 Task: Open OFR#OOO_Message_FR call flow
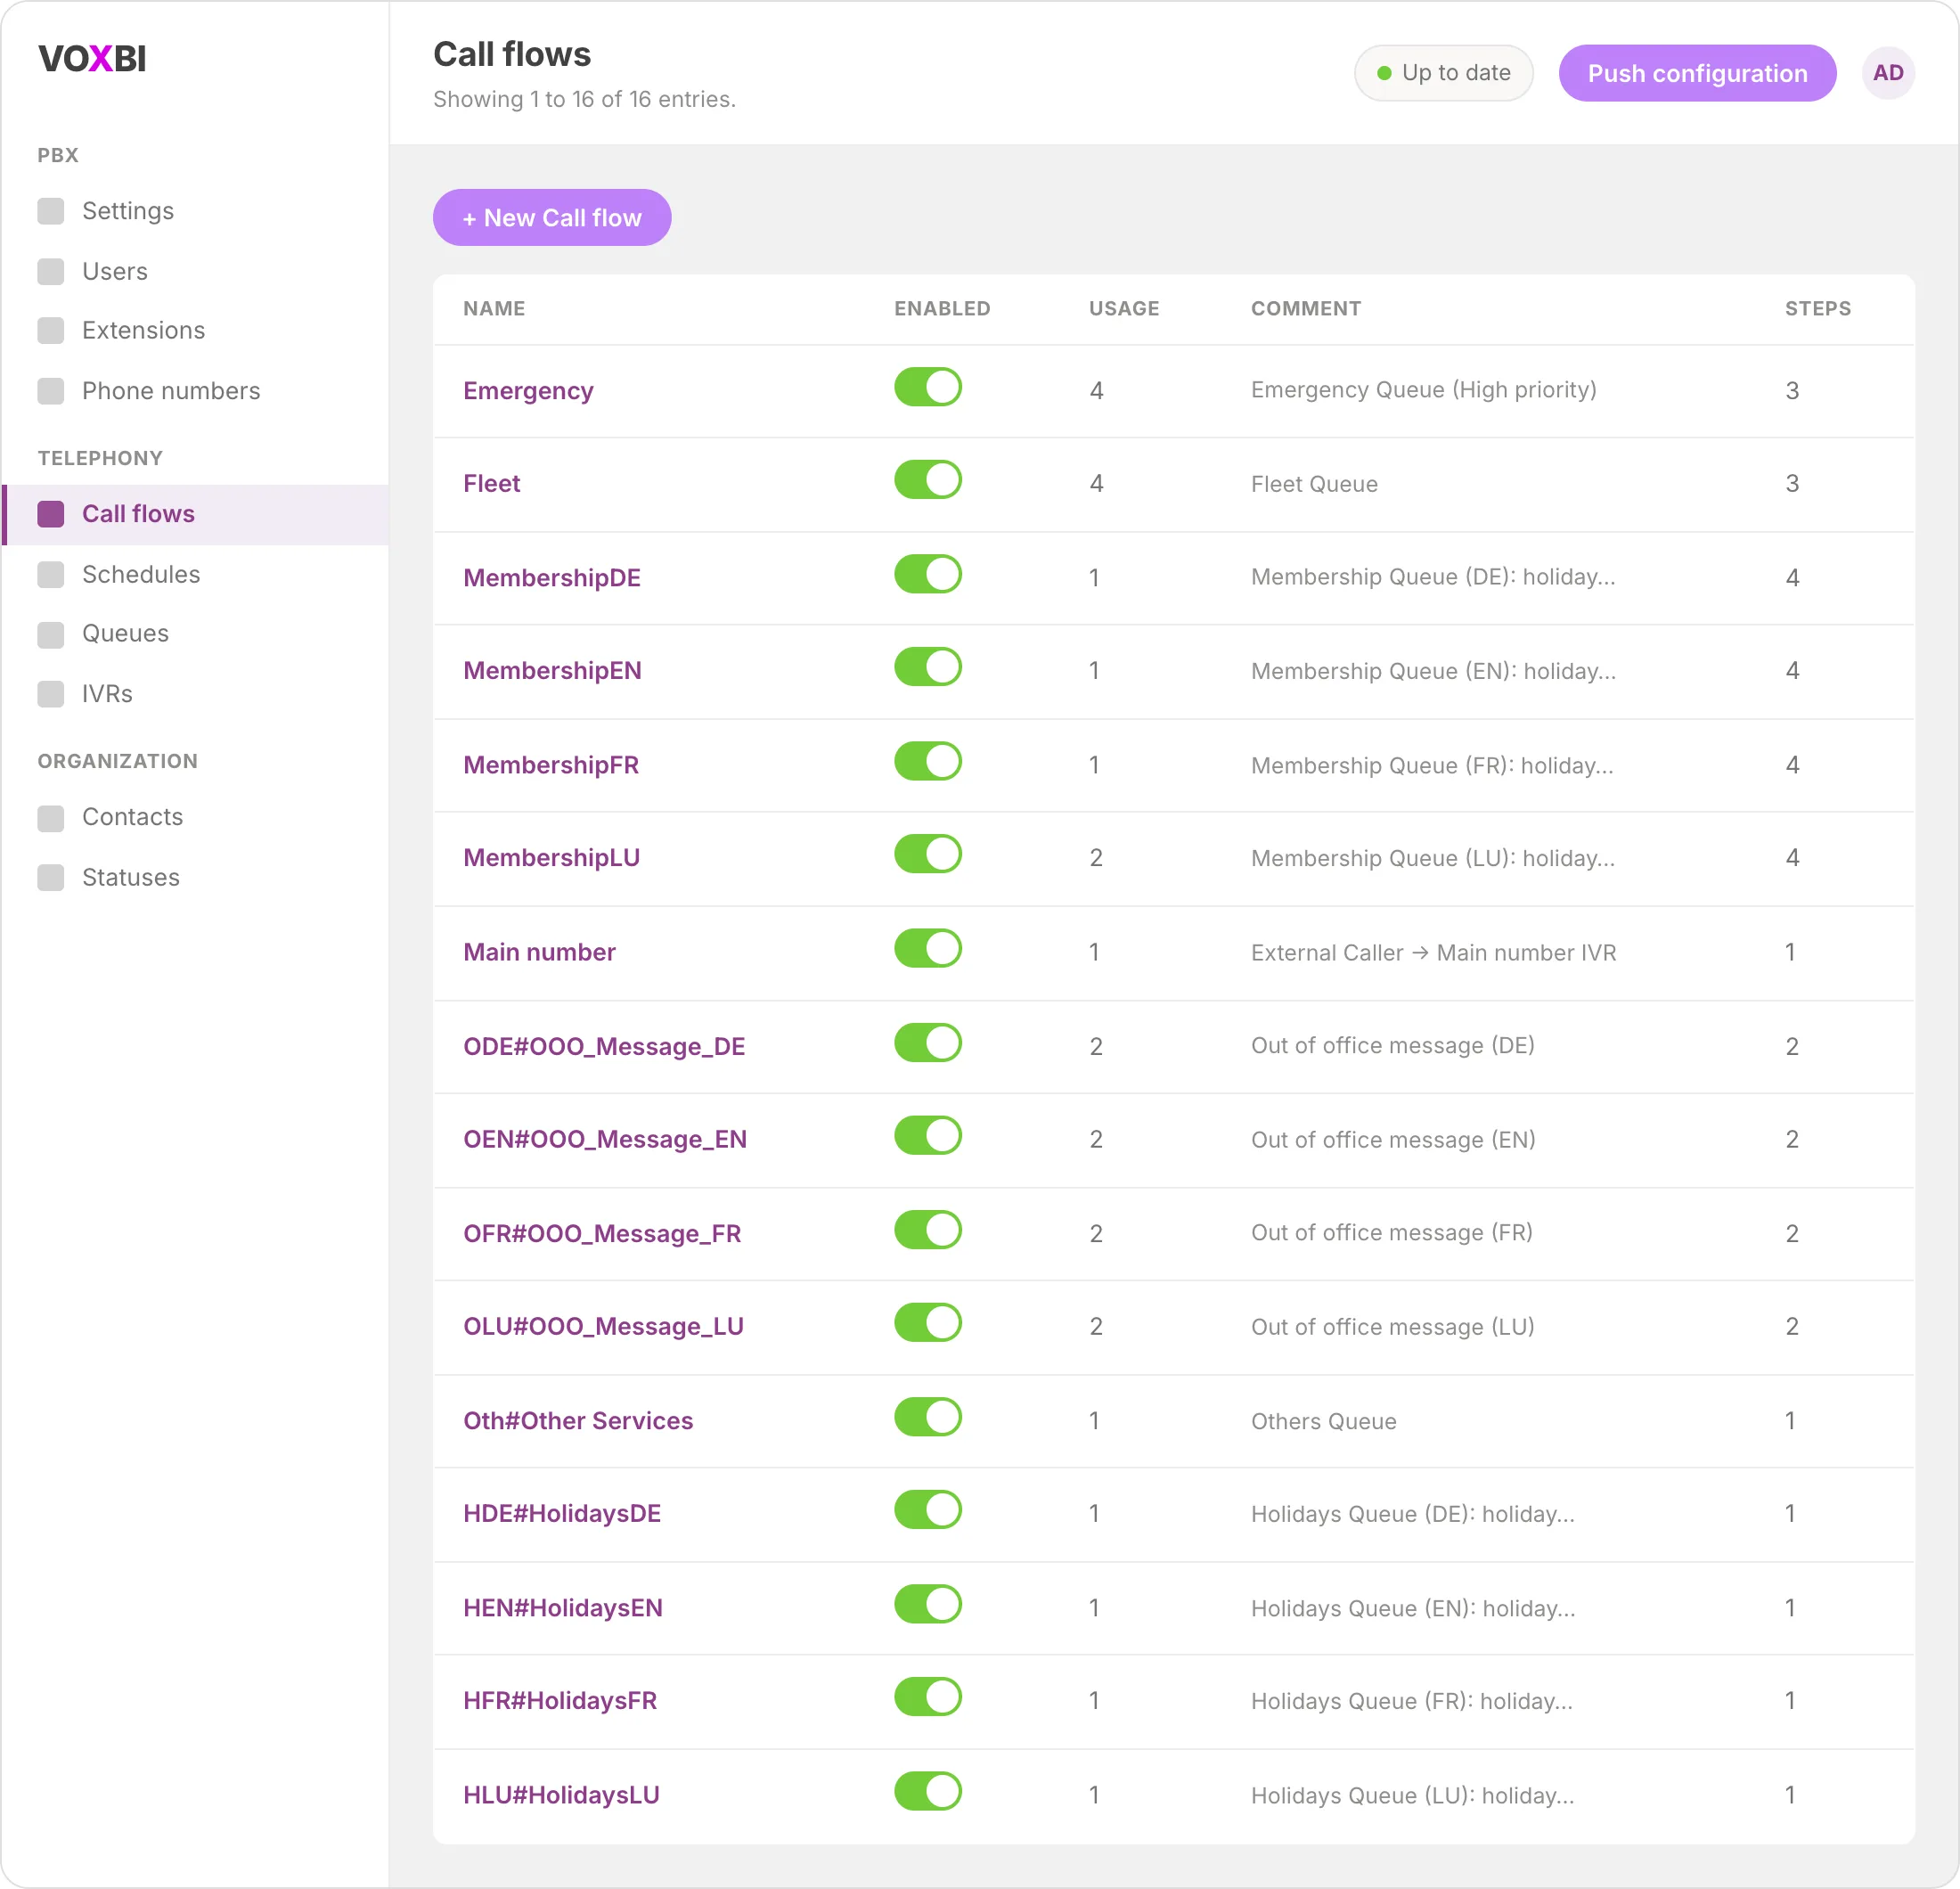pos(602,1234)
